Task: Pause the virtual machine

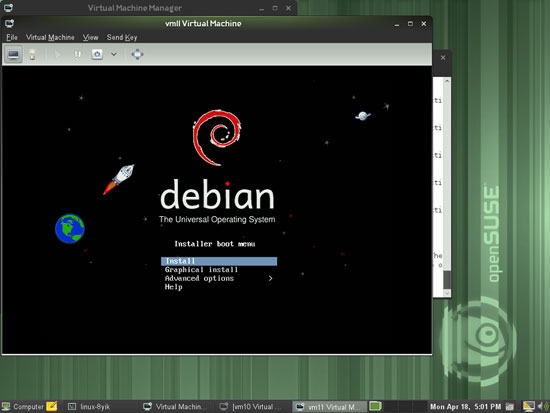Action: pyautogui.click(x=78, y=54)
